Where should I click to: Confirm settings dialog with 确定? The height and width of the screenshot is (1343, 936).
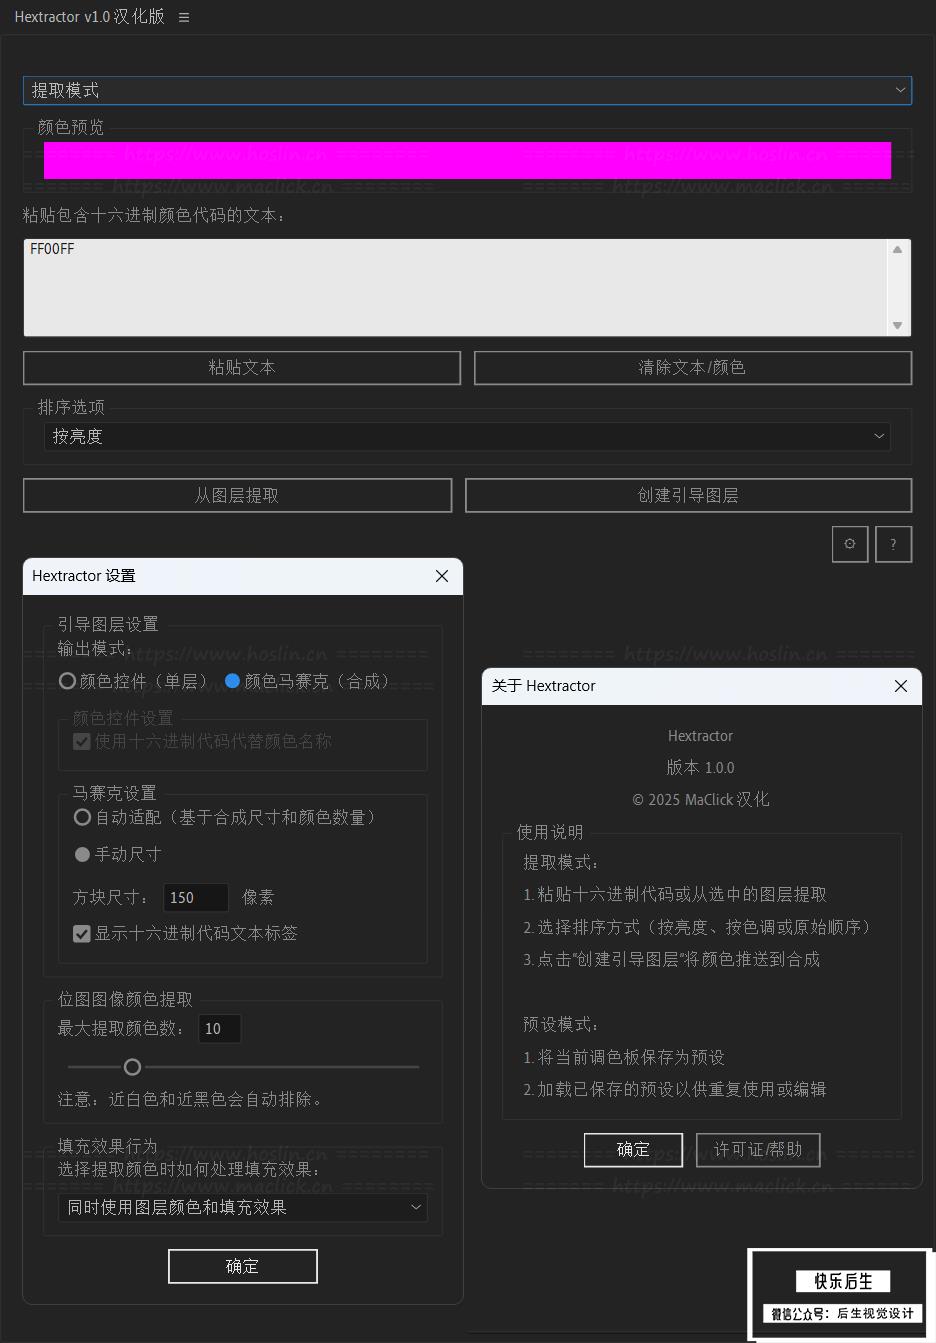tap(243, 1266)
